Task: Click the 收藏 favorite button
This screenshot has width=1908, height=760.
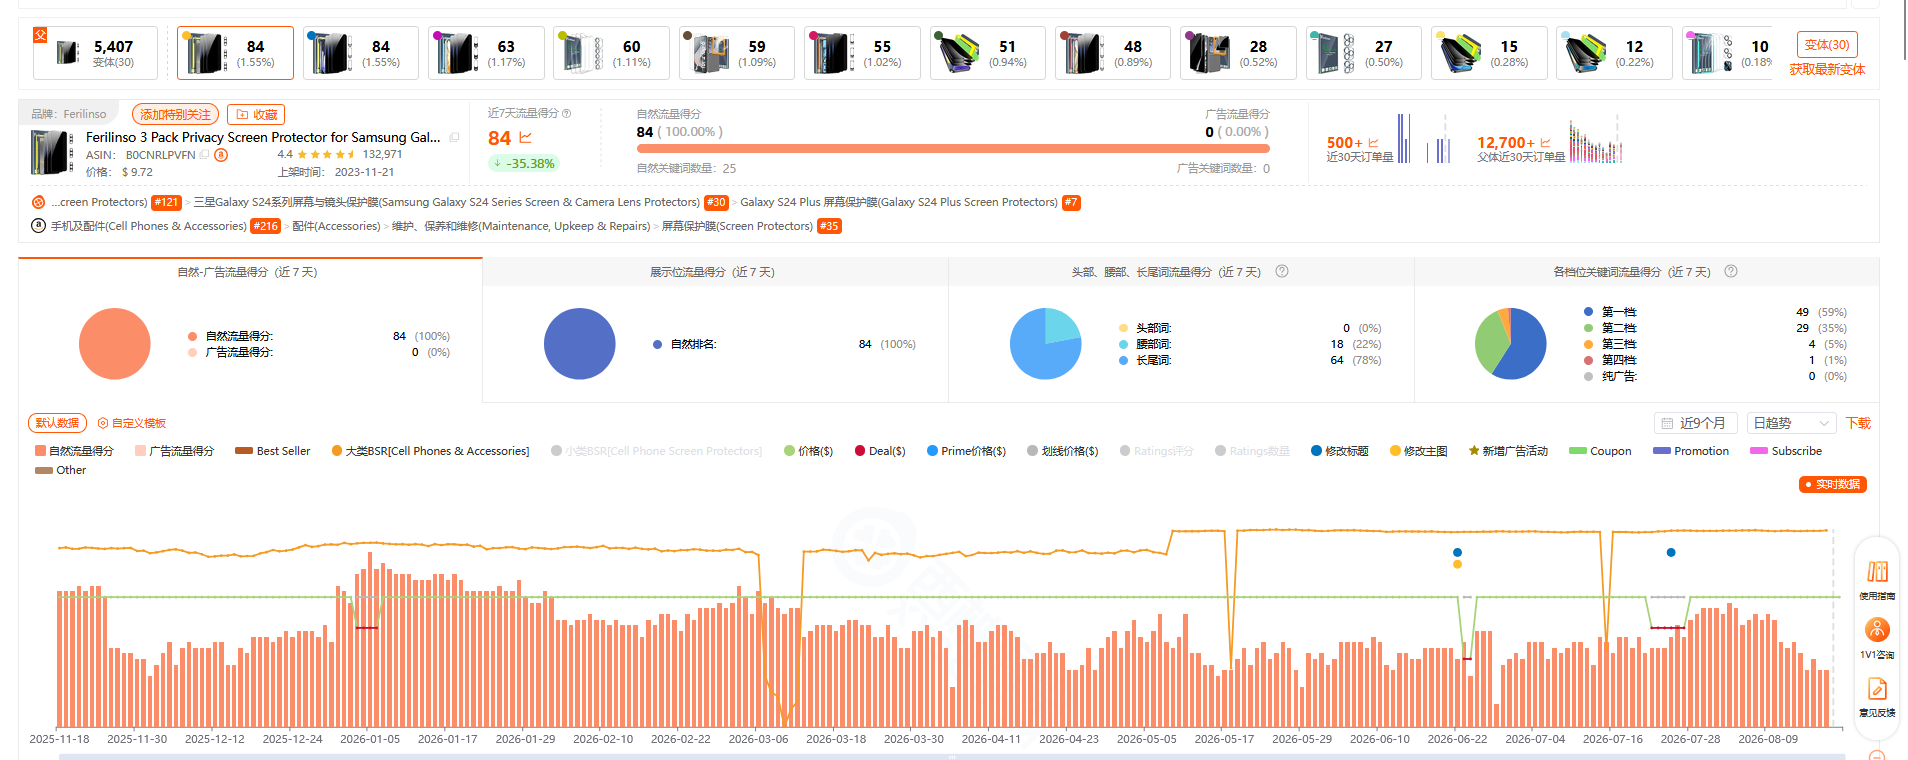Action: click(256, 115)
